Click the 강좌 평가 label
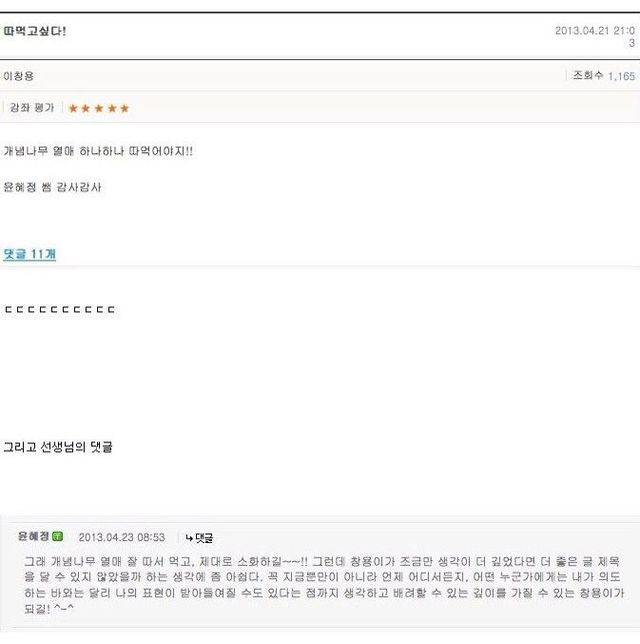640x644 pixels. (32, 108)
